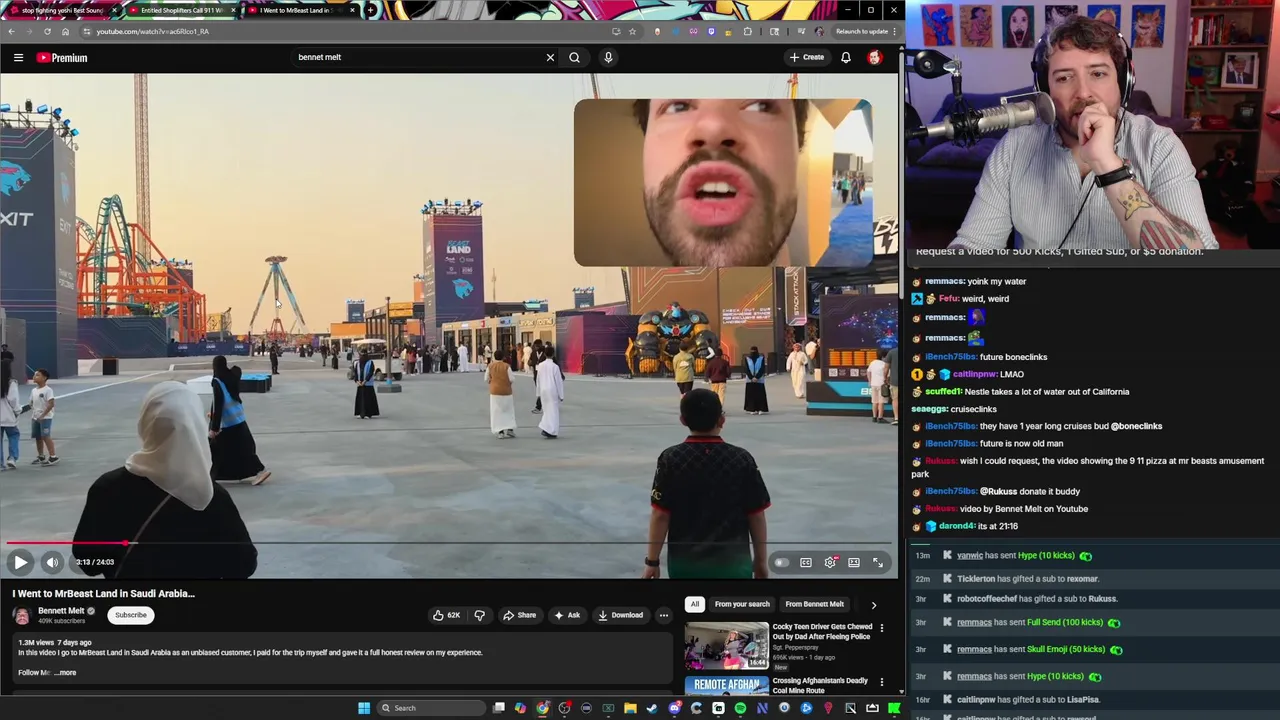Go back in browser
1280x720 pixels.
coord(11,31)
